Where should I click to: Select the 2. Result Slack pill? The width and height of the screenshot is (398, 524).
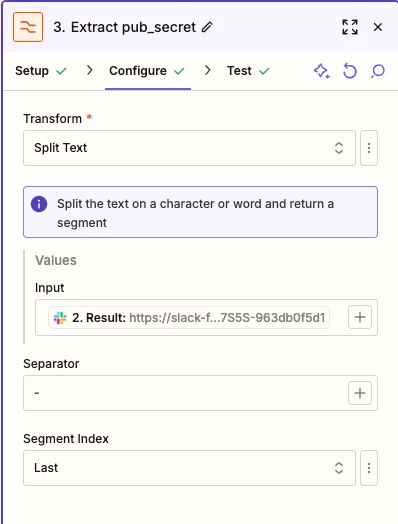189,317
